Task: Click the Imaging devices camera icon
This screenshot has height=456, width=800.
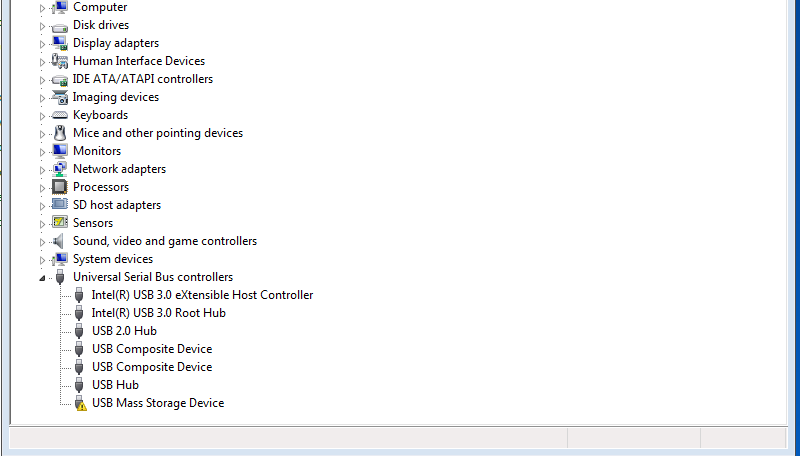Action: (x=60, y=97)
